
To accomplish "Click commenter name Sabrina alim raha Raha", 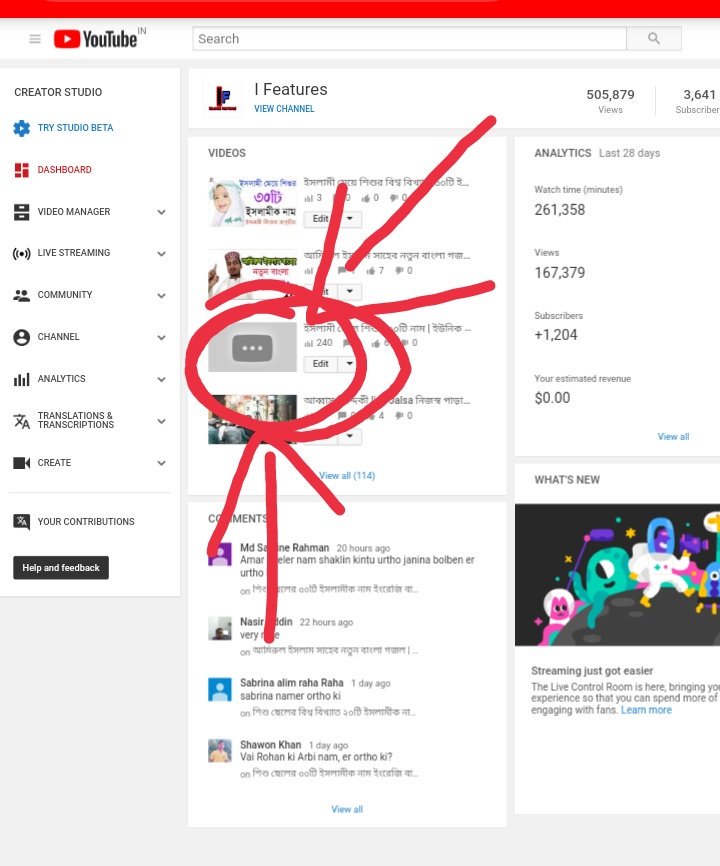I will pyautogui.click(x=292, y=683).
